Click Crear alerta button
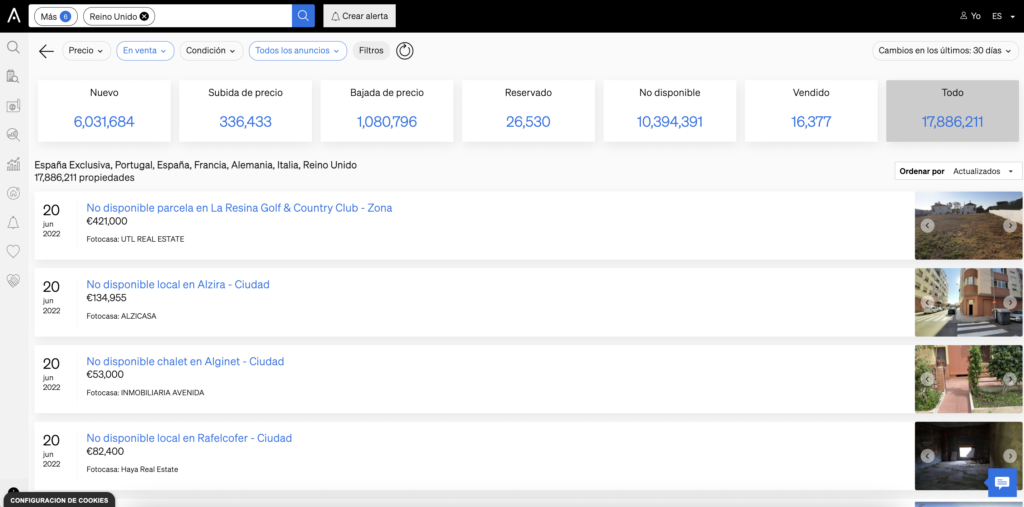Screen dimensions: 1024x507 coord(359,16)
